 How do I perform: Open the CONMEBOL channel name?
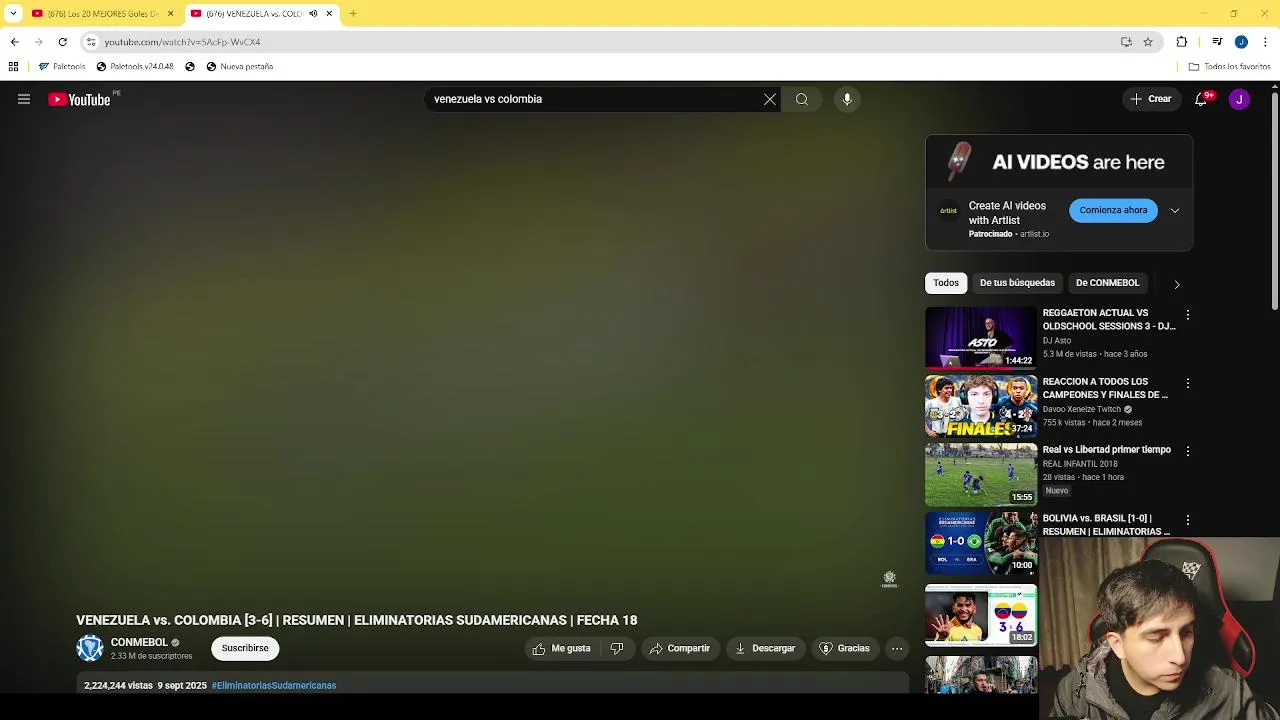(139, 642)
